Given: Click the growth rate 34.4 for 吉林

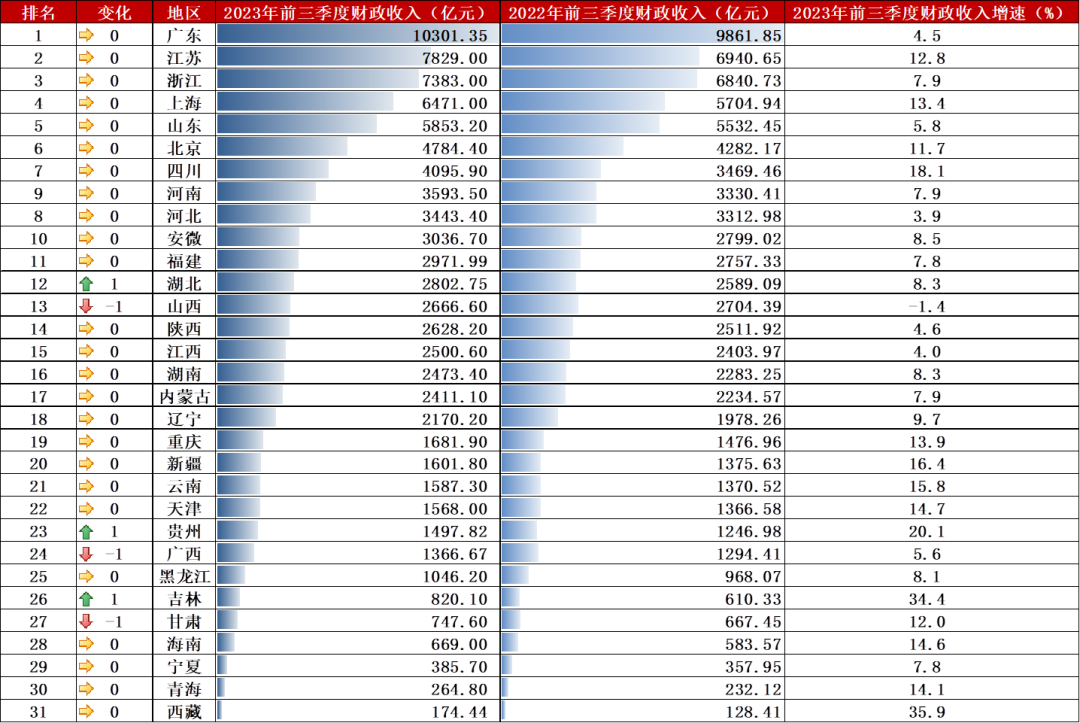Looking at the screenshot, I should 927,599.
